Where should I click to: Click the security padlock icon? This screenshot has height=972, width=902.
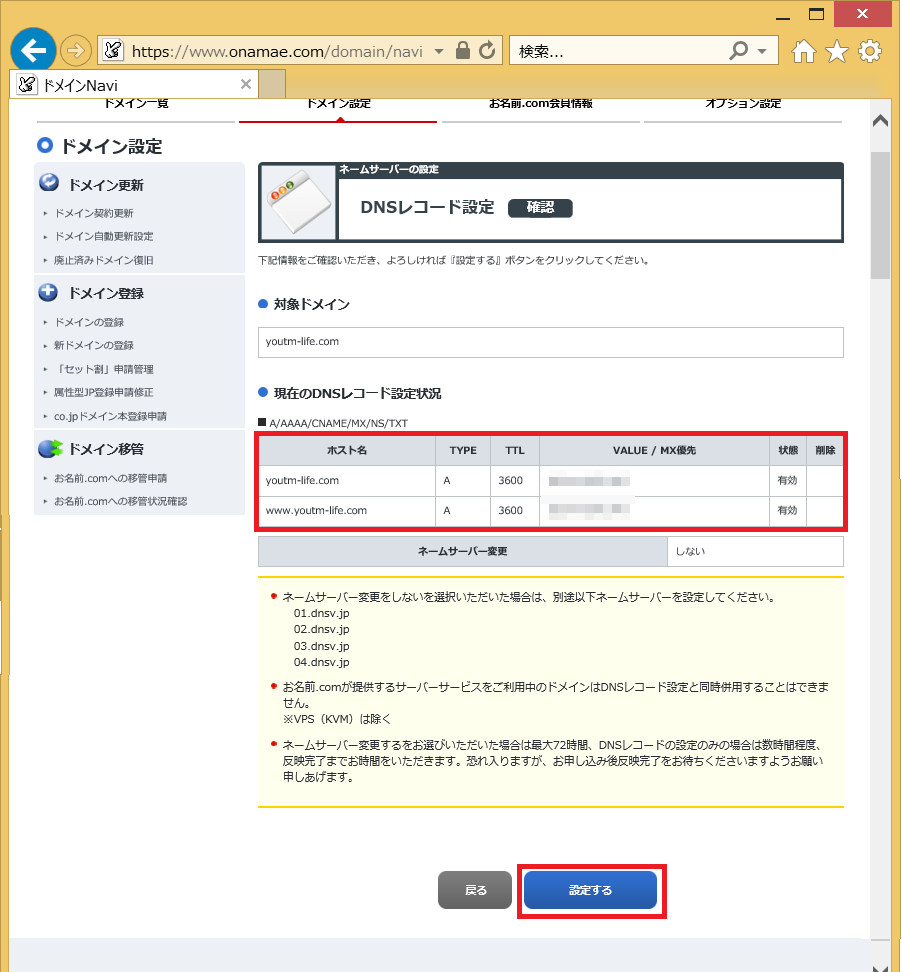coord(462,50)
